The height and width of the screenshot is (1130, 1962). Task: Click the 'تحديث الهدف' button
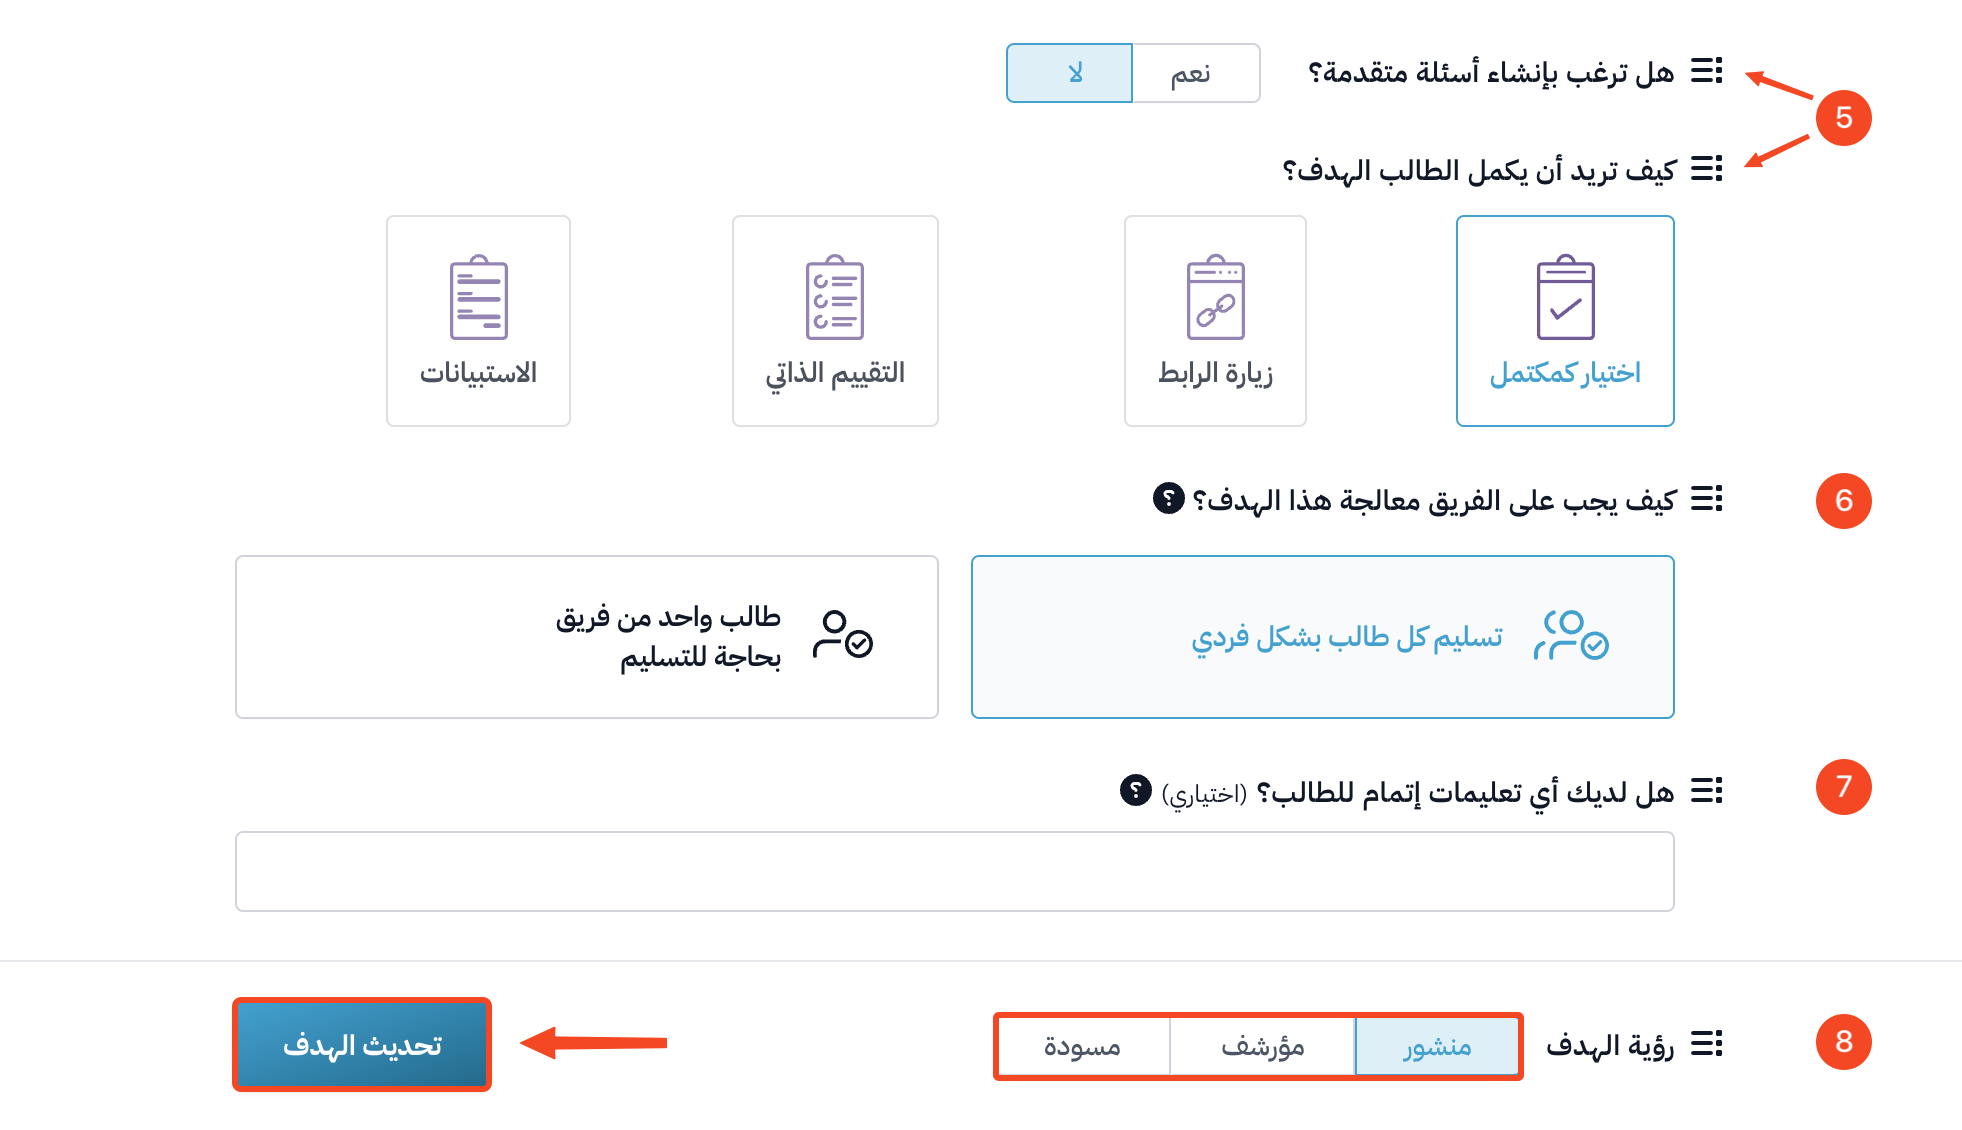pos(362,1045)
